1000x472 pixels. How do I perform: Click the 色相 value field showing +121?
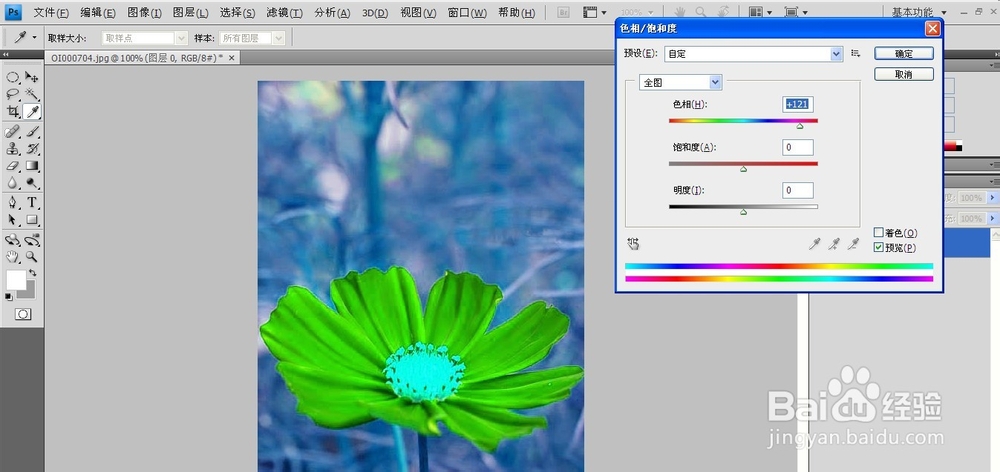(x=798, y=105)
